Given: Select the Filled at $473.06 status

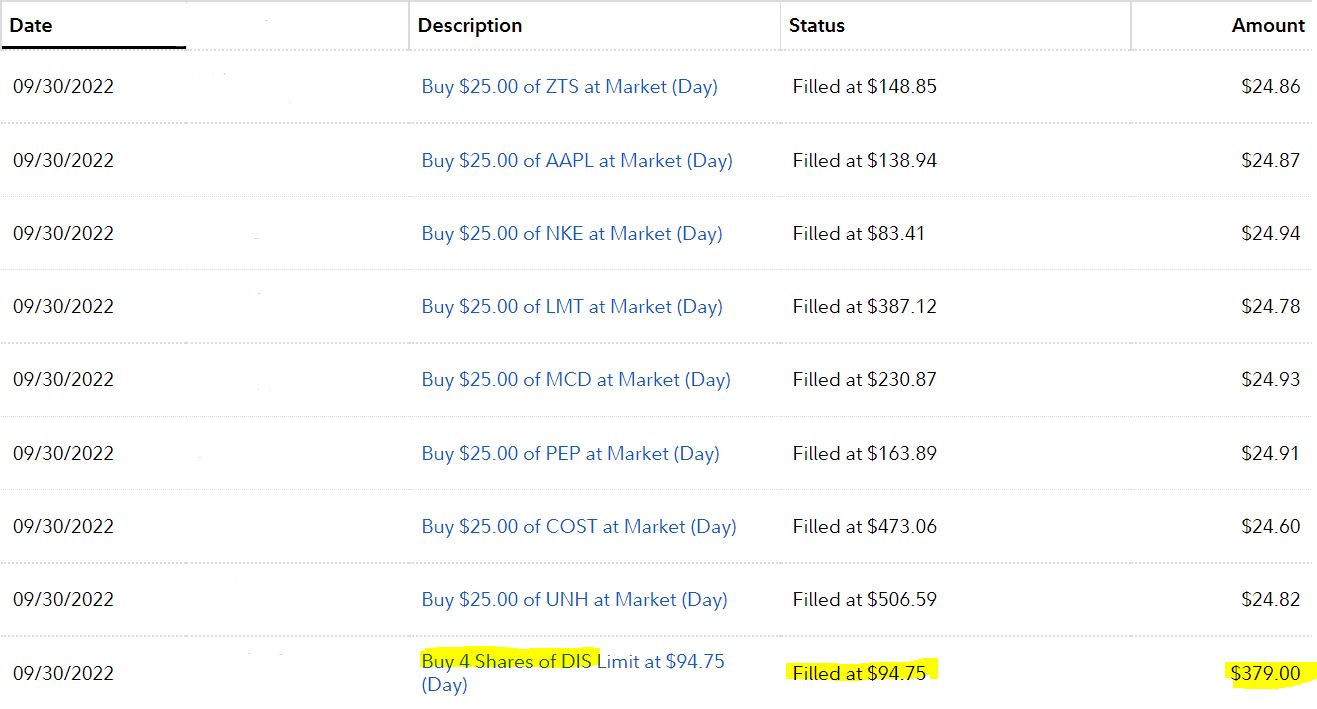Looking at the screenshot, I should coord(864,526).
